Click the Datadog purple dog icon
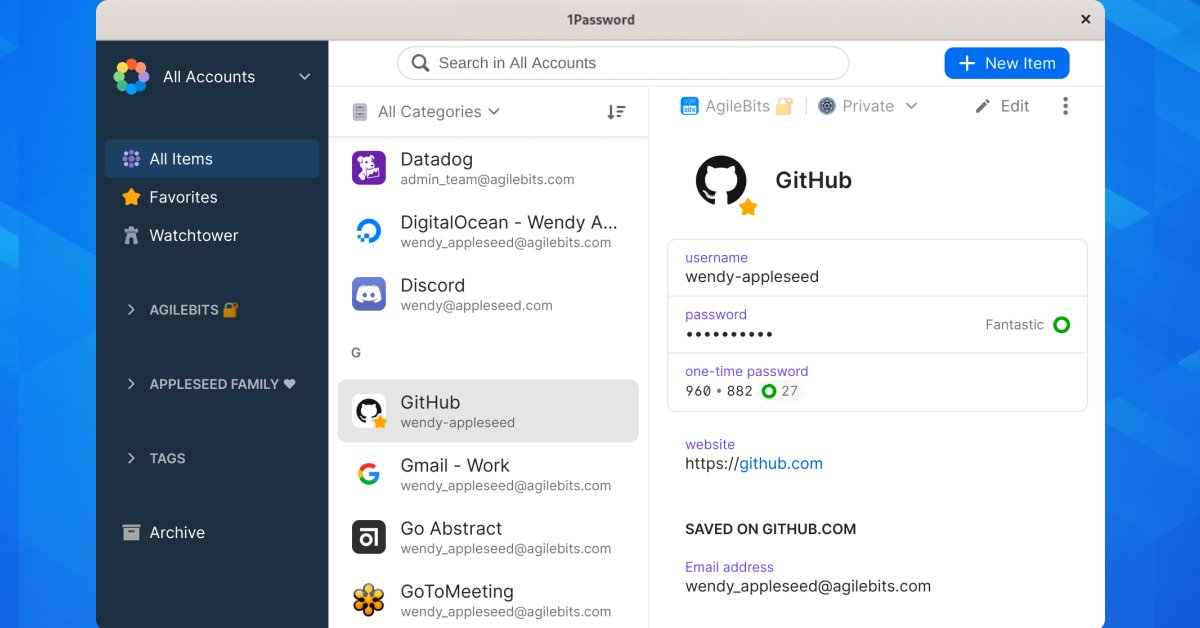1200x628 pixels. point(369,168)
